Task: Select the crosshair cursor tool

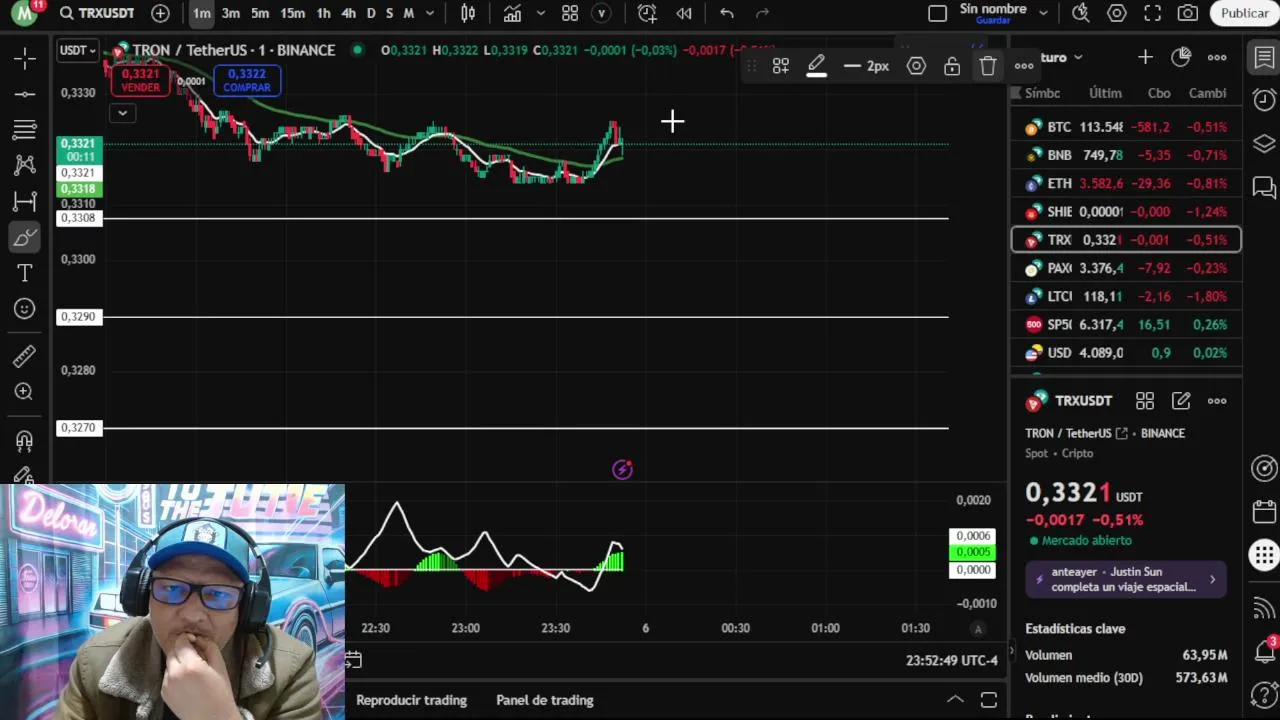Action: (25, 58)
